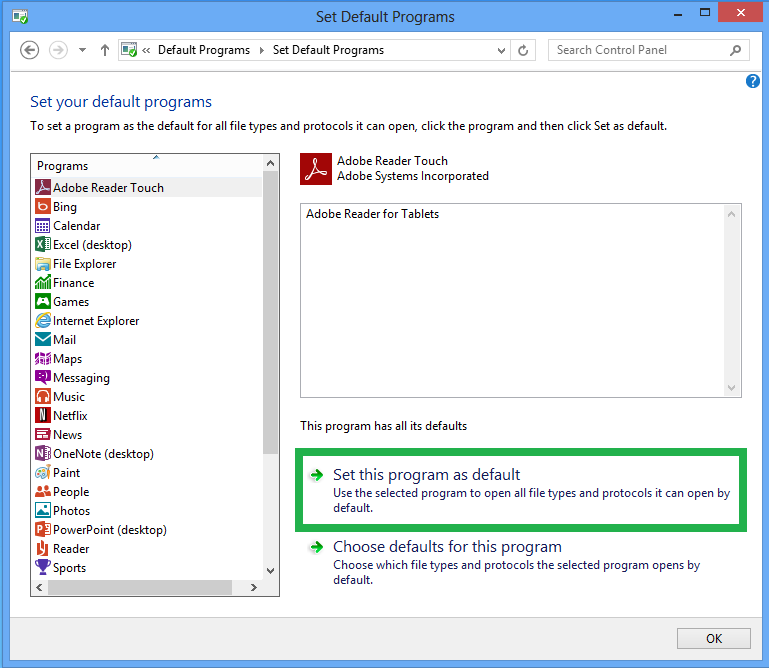769x668 pixels.
Task: Click the description box scroll down arrow
Action: pyautogui.click(x=731, y=388)
